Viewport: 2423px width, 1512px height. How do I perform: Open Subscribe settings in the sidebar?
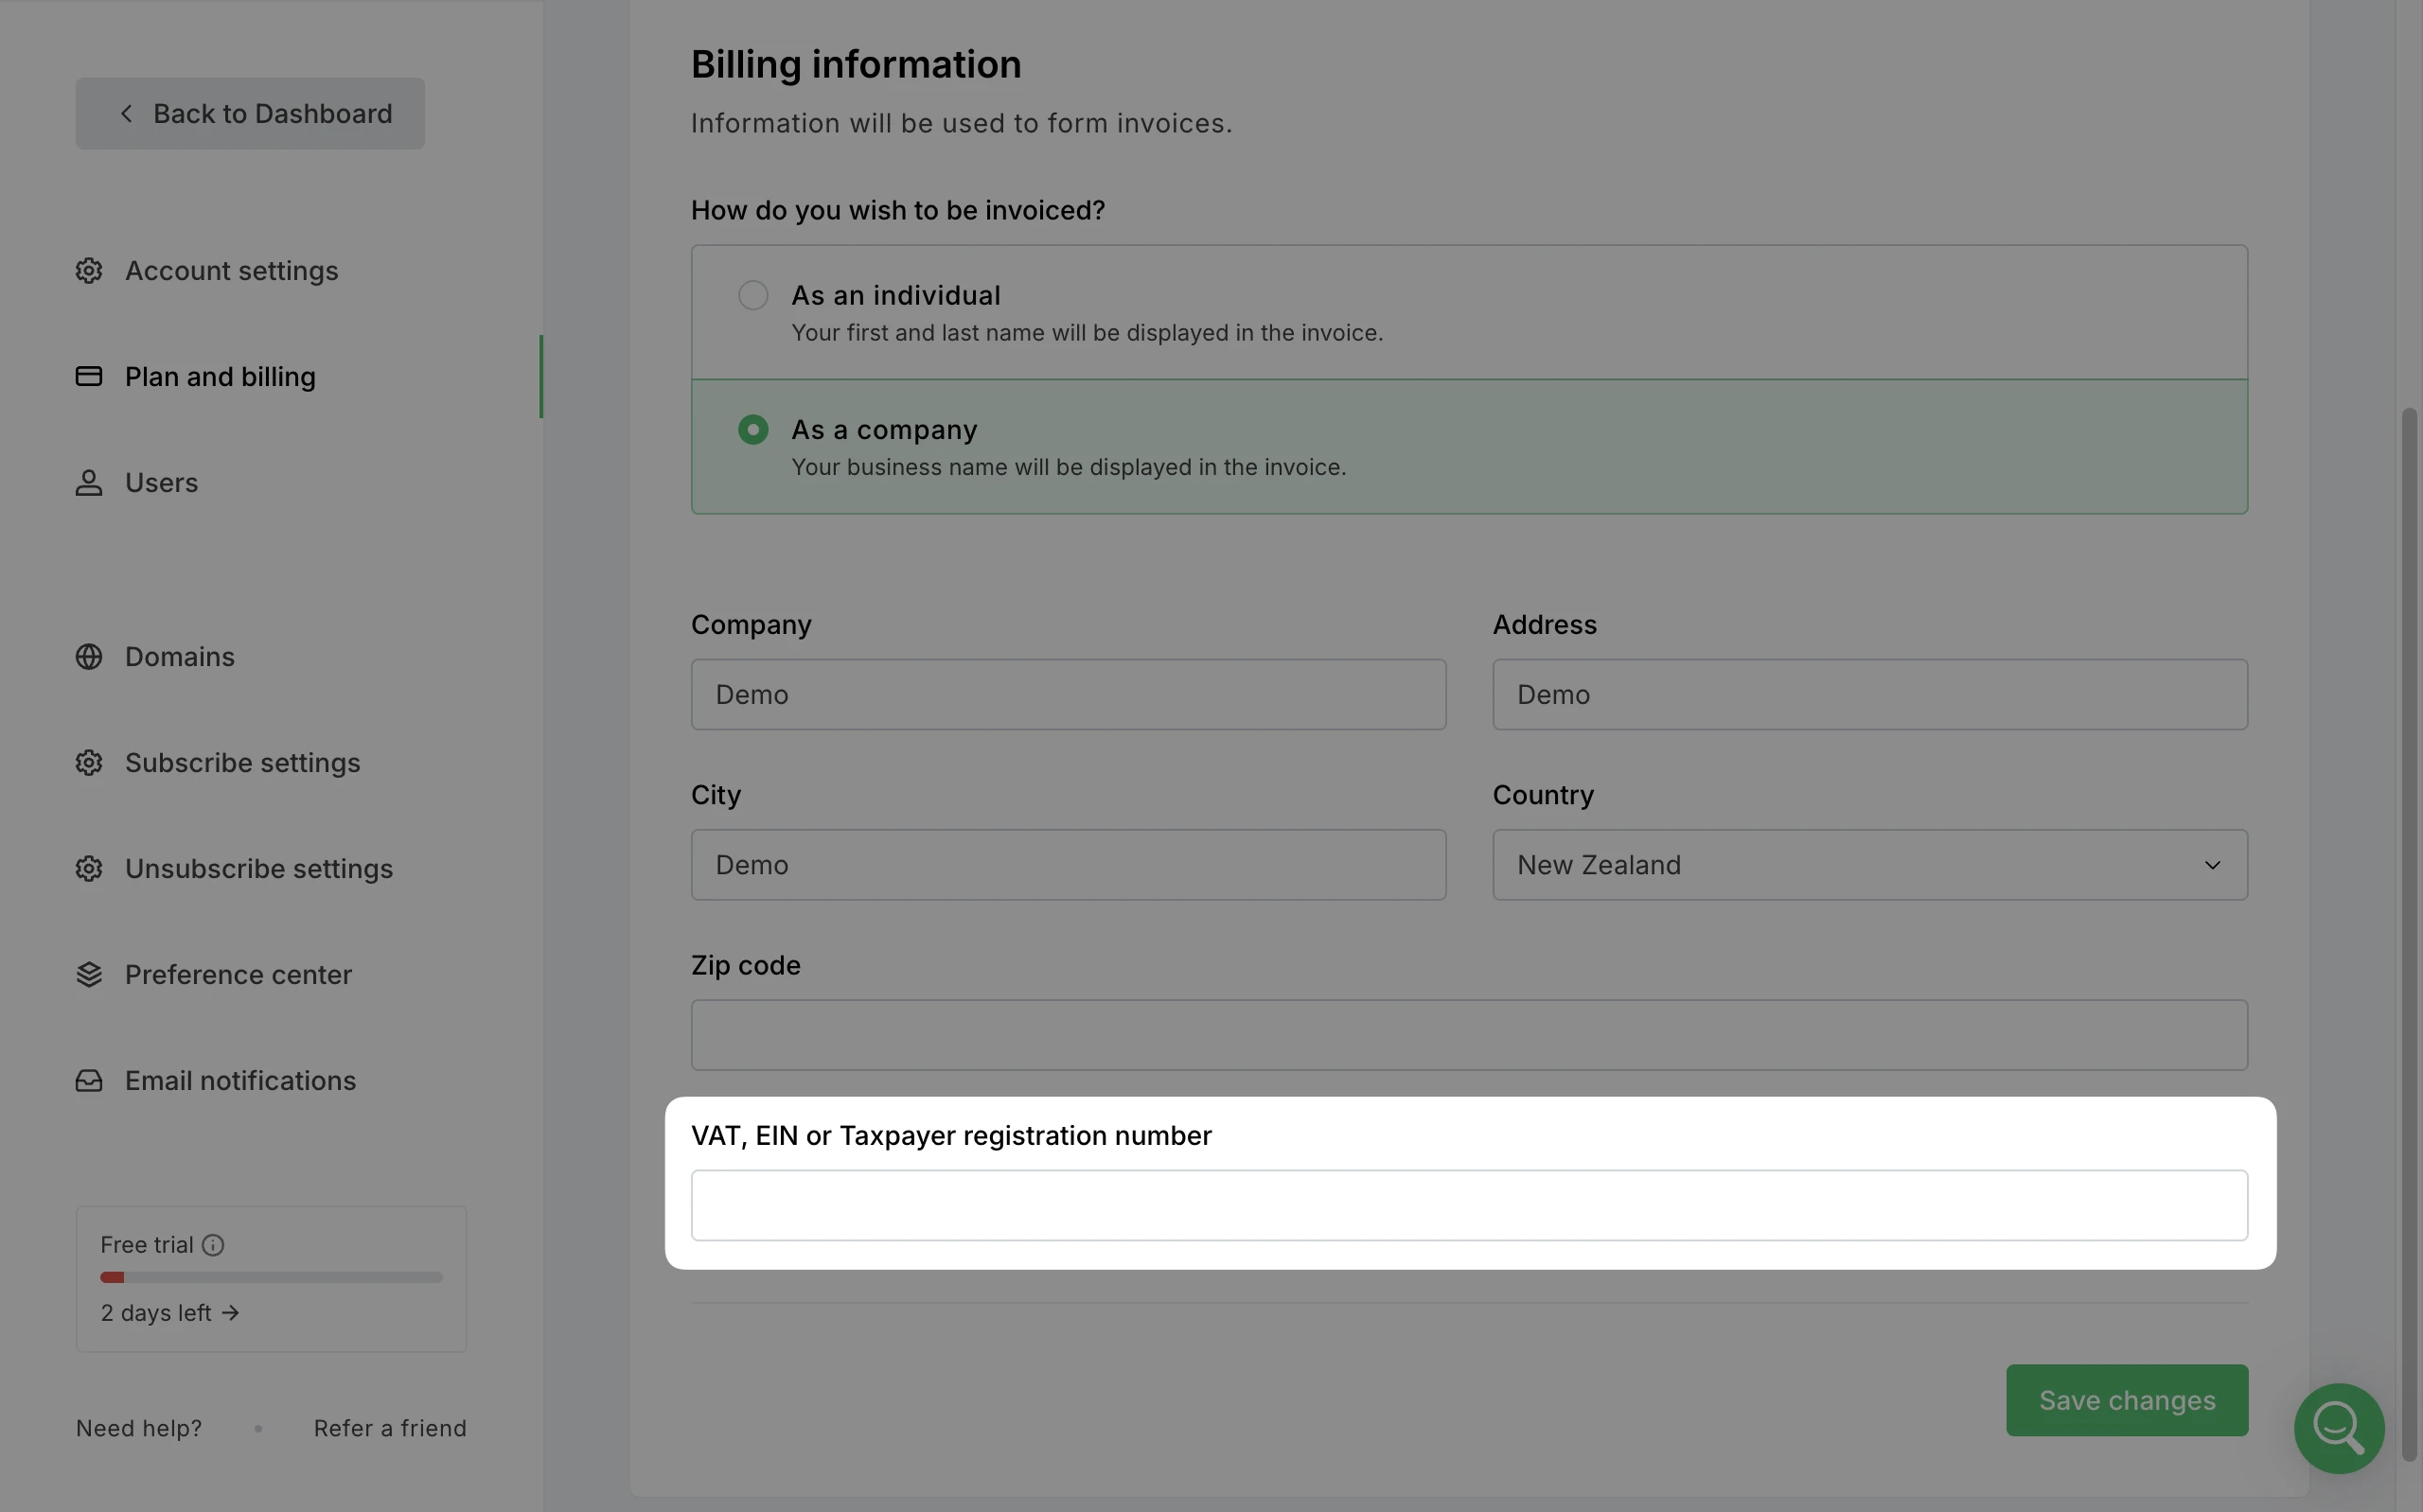242,763
